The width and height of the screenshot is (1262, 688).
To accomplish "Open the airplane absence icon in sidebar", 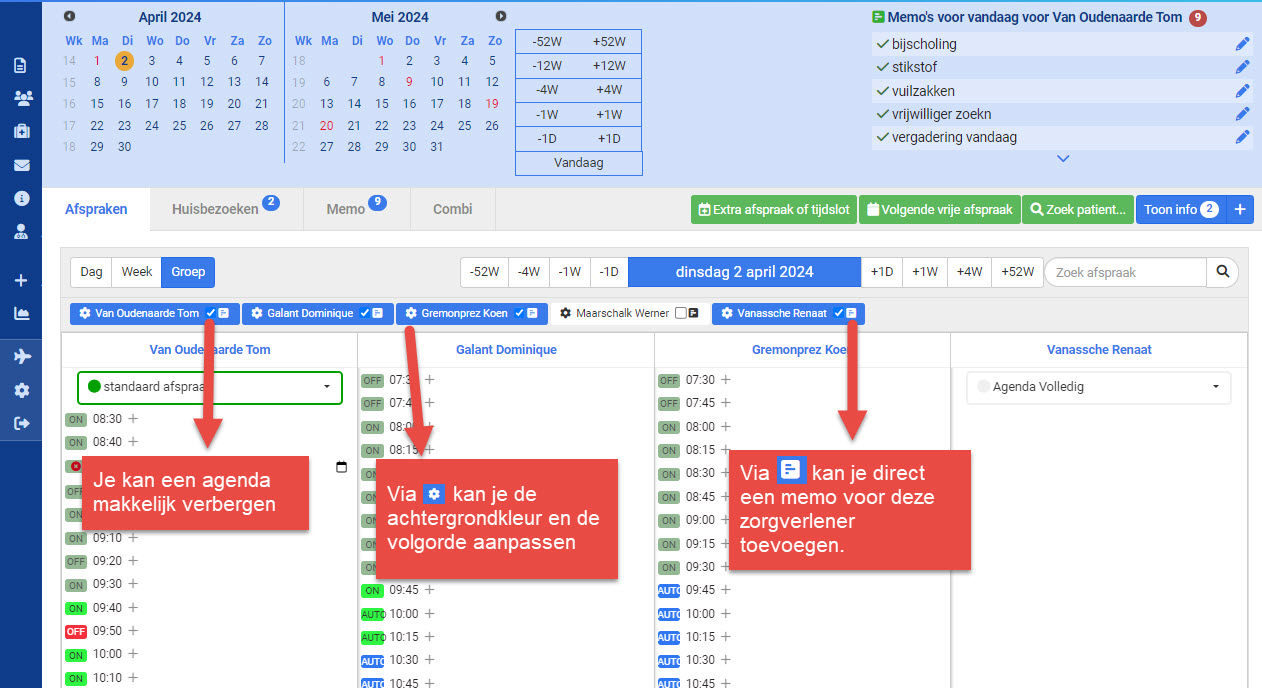I will (21, 357).
